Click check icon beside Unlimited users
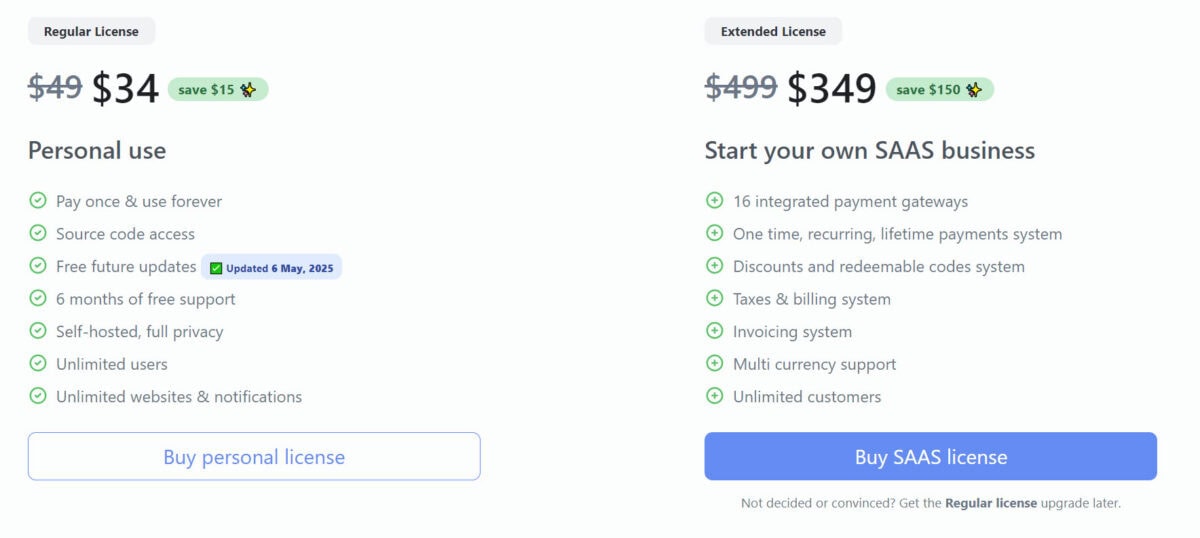This screenshot has width=1200, height=538. pyautogui.click(x=38, y=363)
